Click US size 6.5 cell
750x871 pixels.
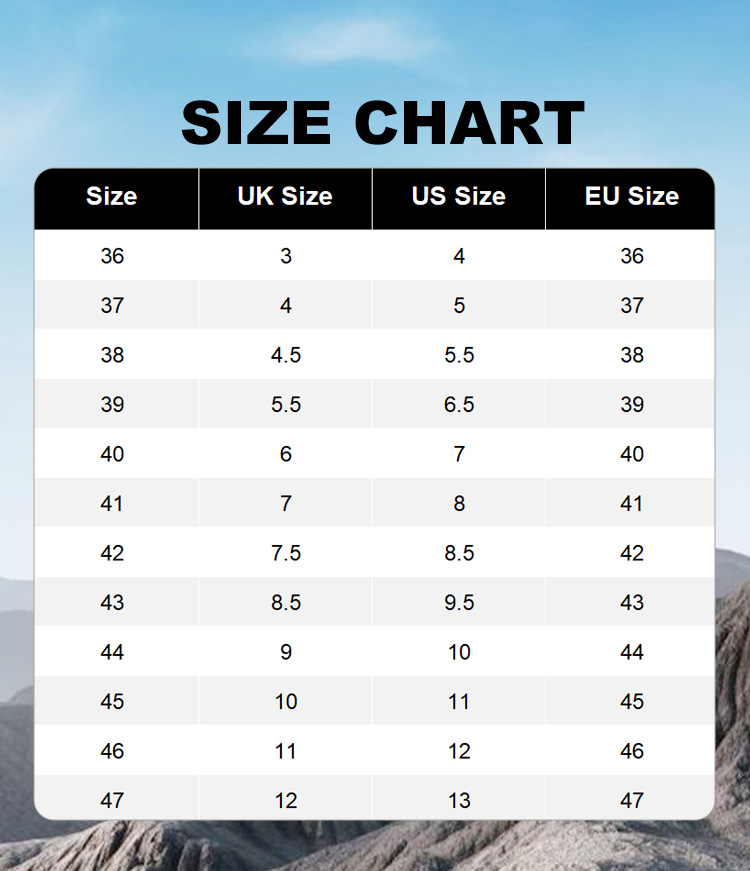[x=459, y=405]
